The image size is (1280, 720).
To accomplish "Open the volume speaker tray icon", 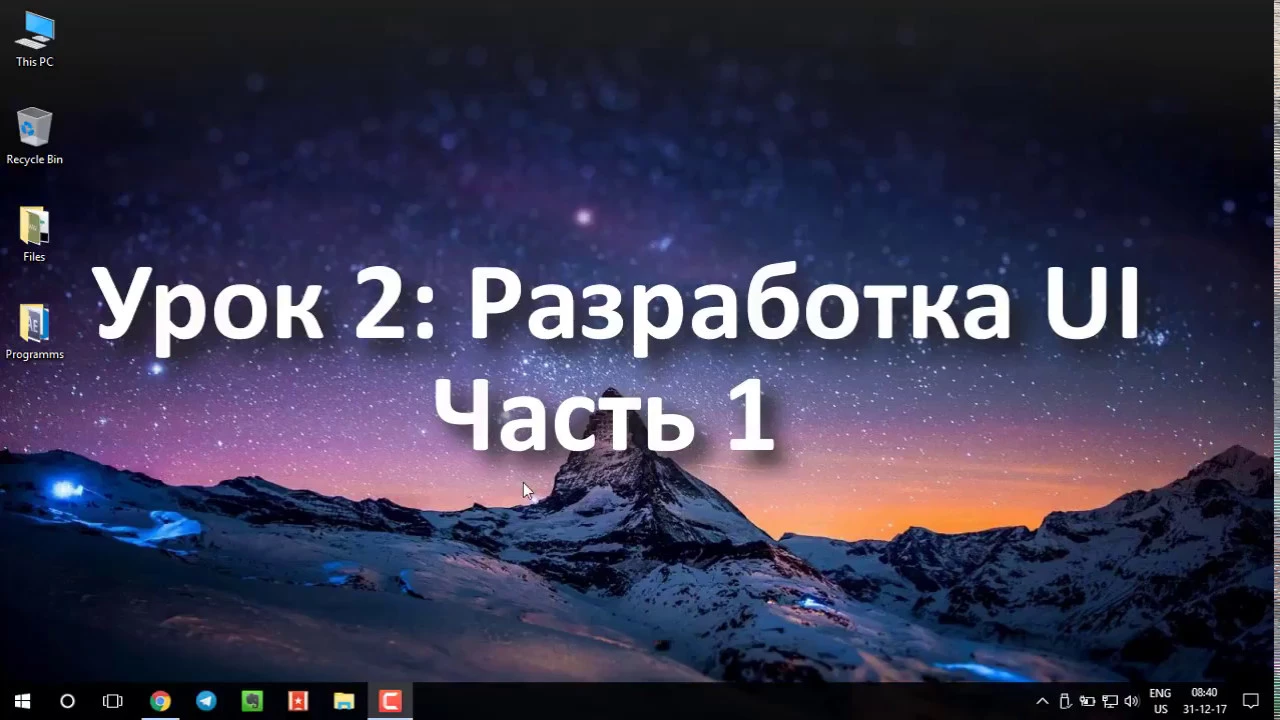I will 1131,701.
